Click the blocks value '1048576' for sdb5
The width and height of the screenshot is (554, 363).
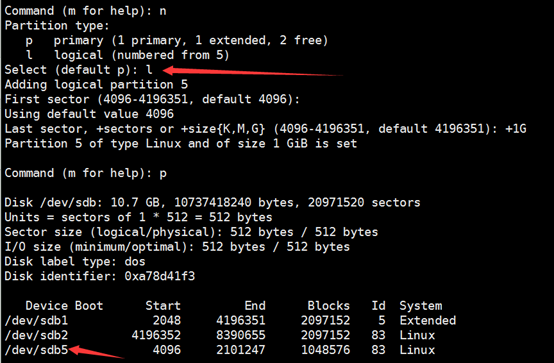(325, 350)
